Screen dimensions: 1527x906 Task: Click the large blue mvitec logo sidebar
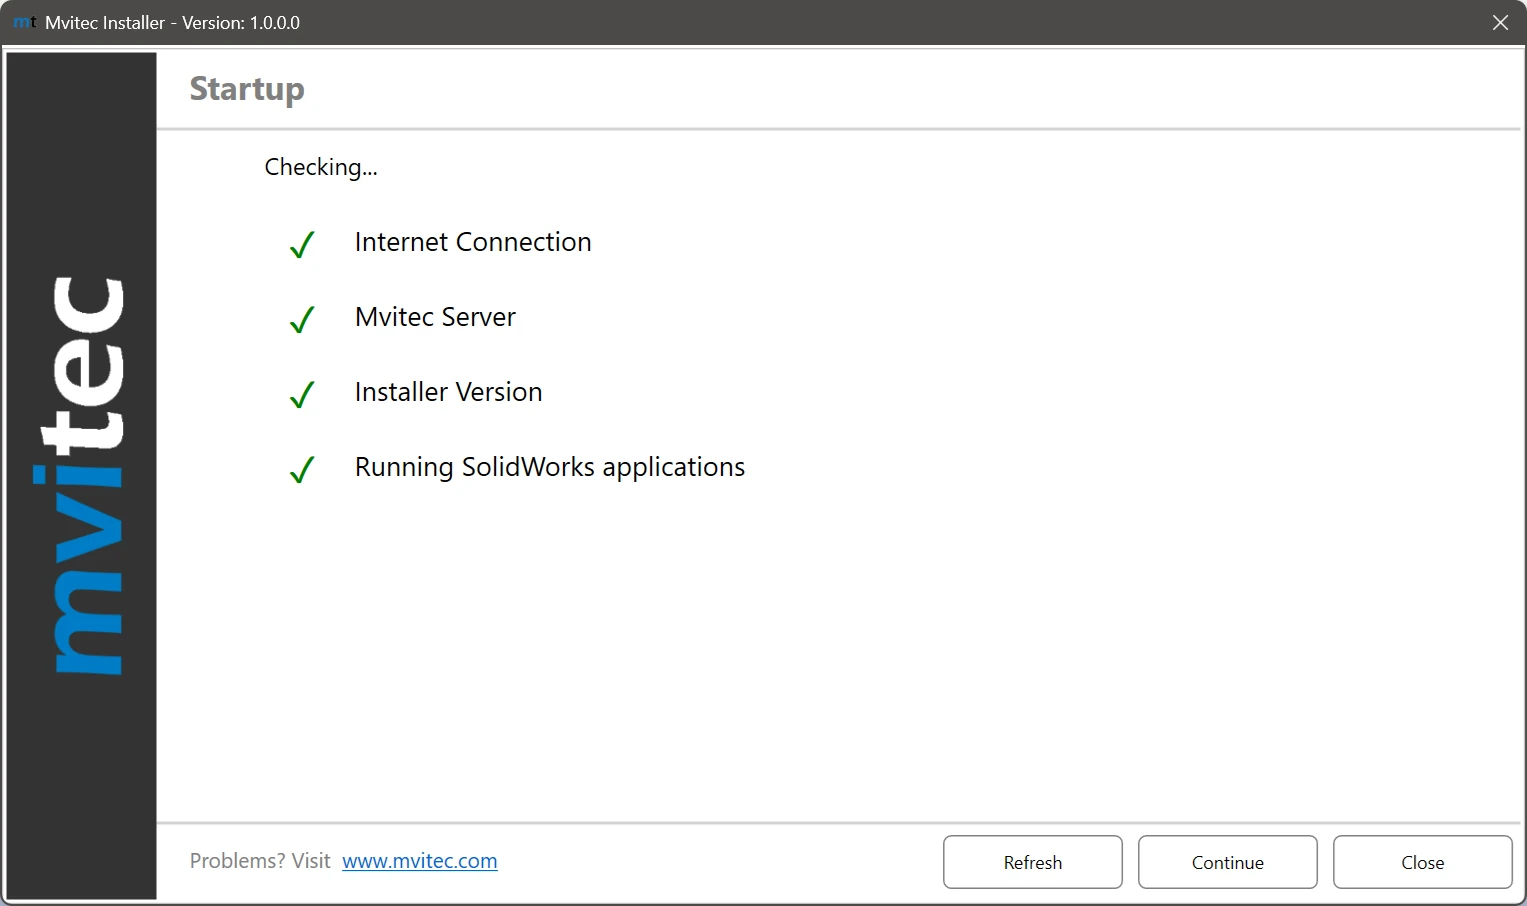point(80,470)
